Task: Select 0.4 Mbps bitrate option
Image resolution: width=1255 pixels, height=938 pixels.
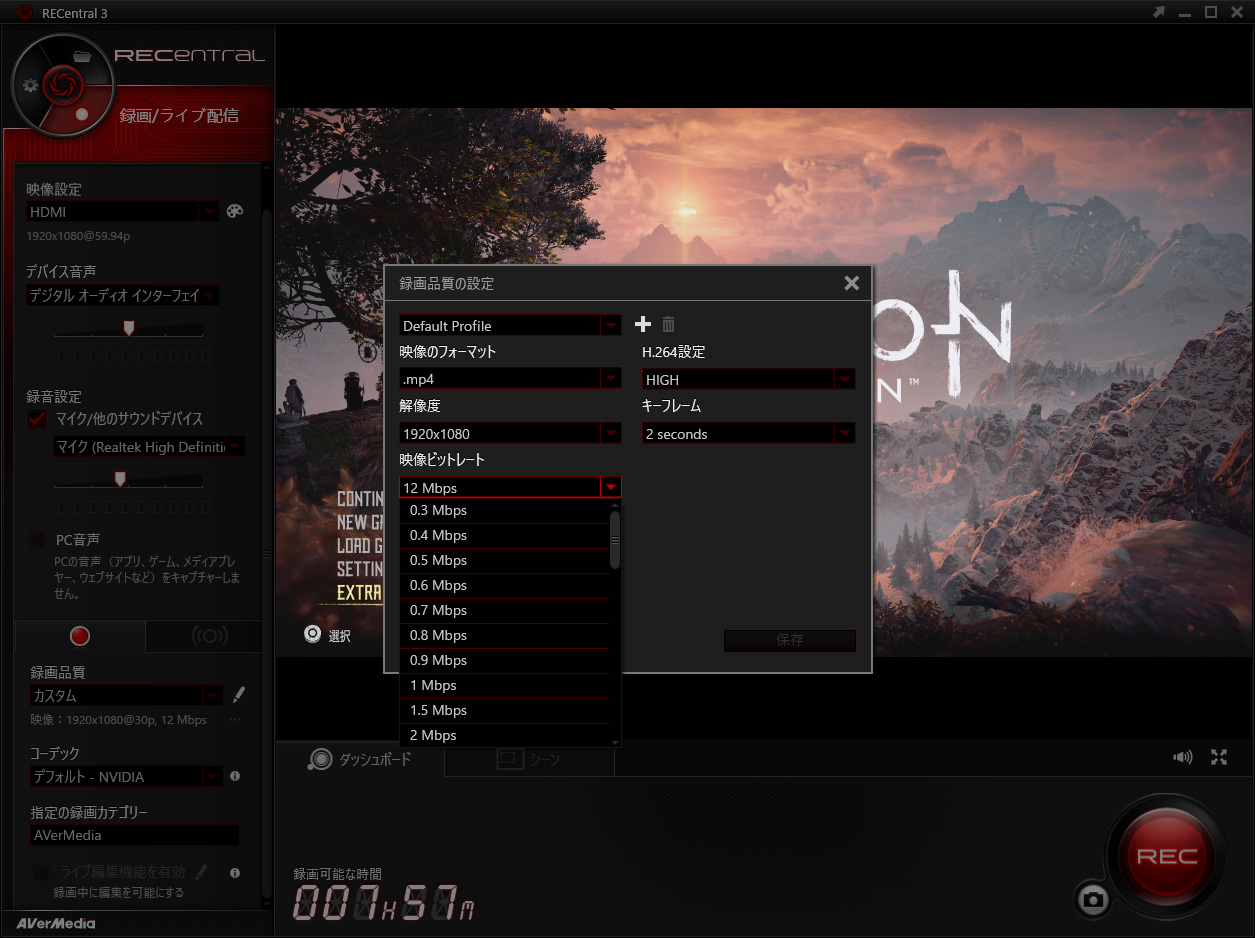Action: 504,535
